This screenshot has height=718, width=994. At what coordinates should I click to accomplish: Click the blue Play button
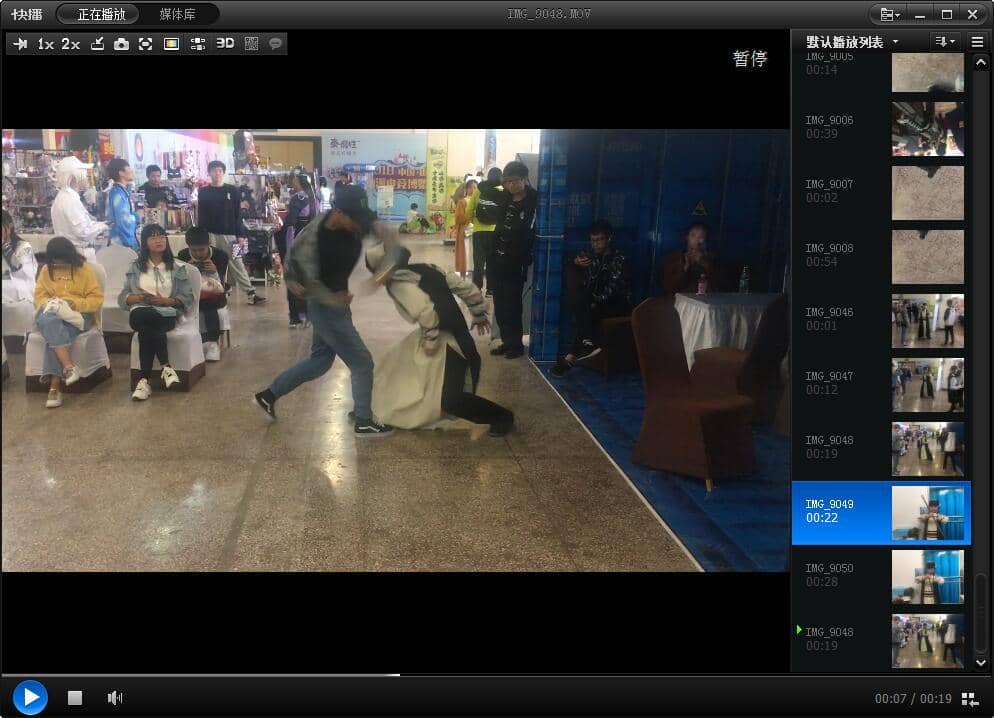click(30, 697)
